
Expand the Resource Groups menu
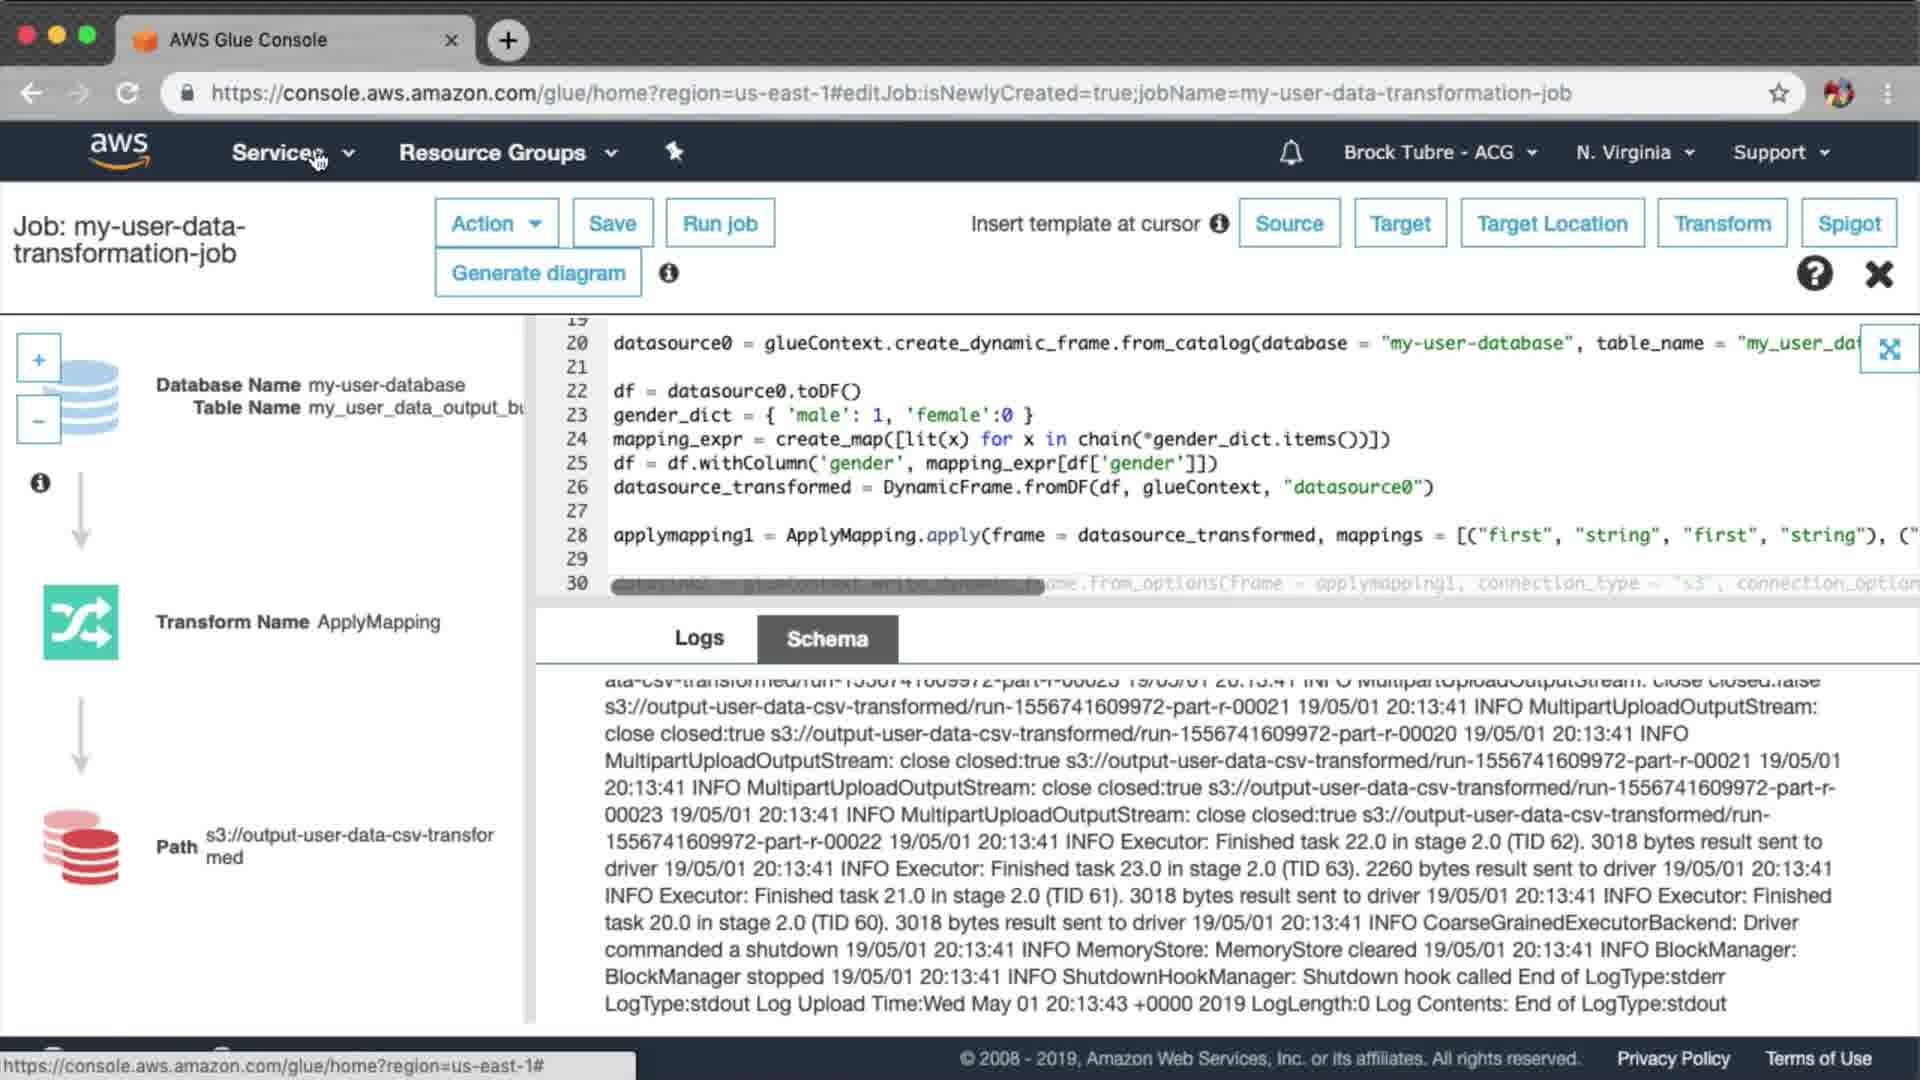point(508,153)
